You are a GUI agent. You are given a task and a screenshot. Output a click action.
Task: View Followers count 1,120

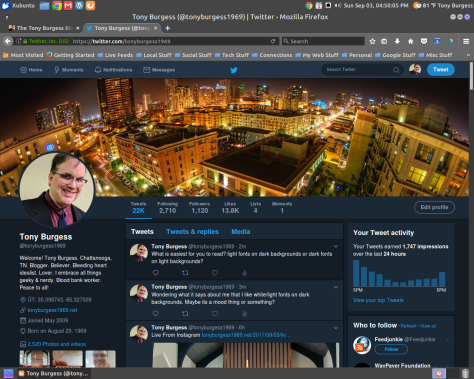coord(200,208)
